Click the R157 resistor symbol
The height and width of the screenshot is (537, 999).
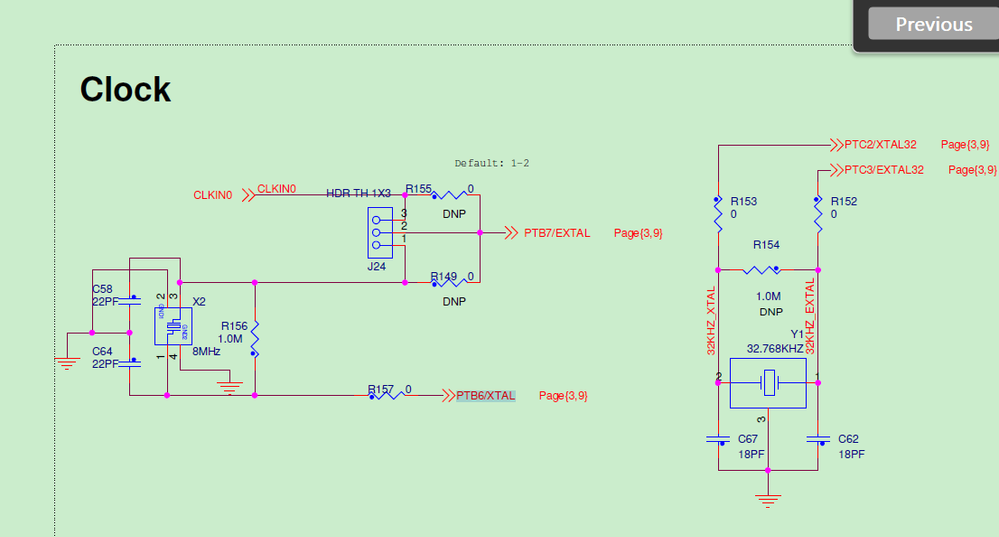click(x=387, y=396)
